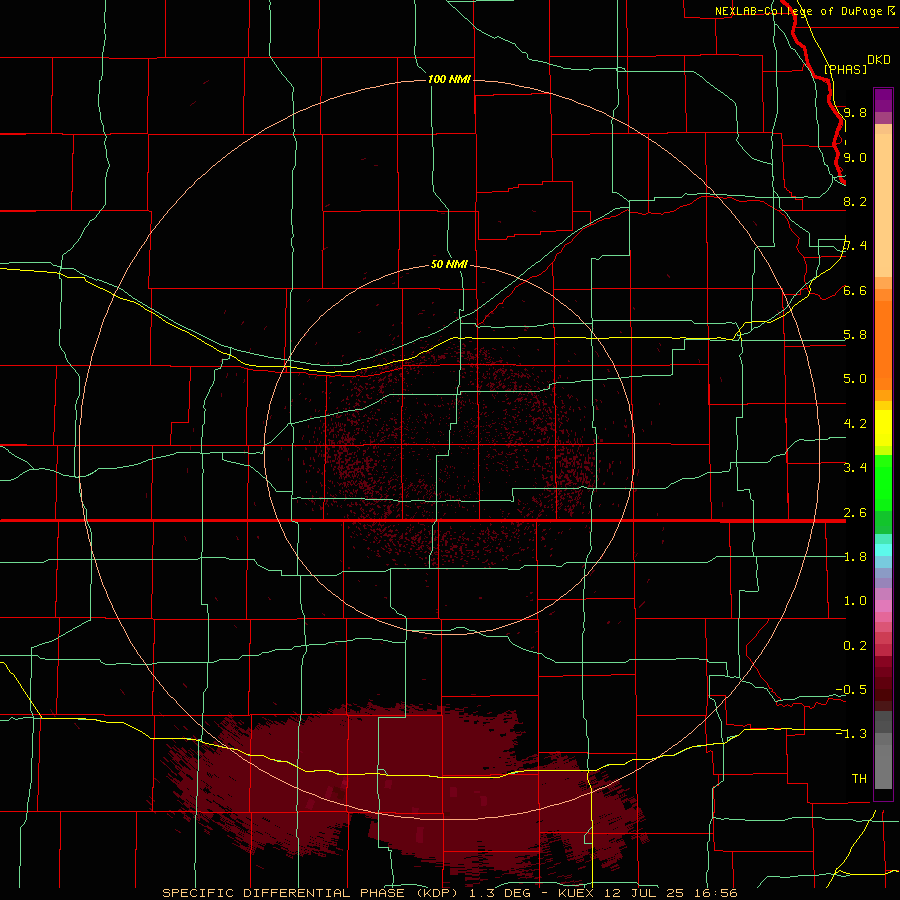Click the 1.8 legend value
This screenshot has width=900, height=900.
pos(855,557)
